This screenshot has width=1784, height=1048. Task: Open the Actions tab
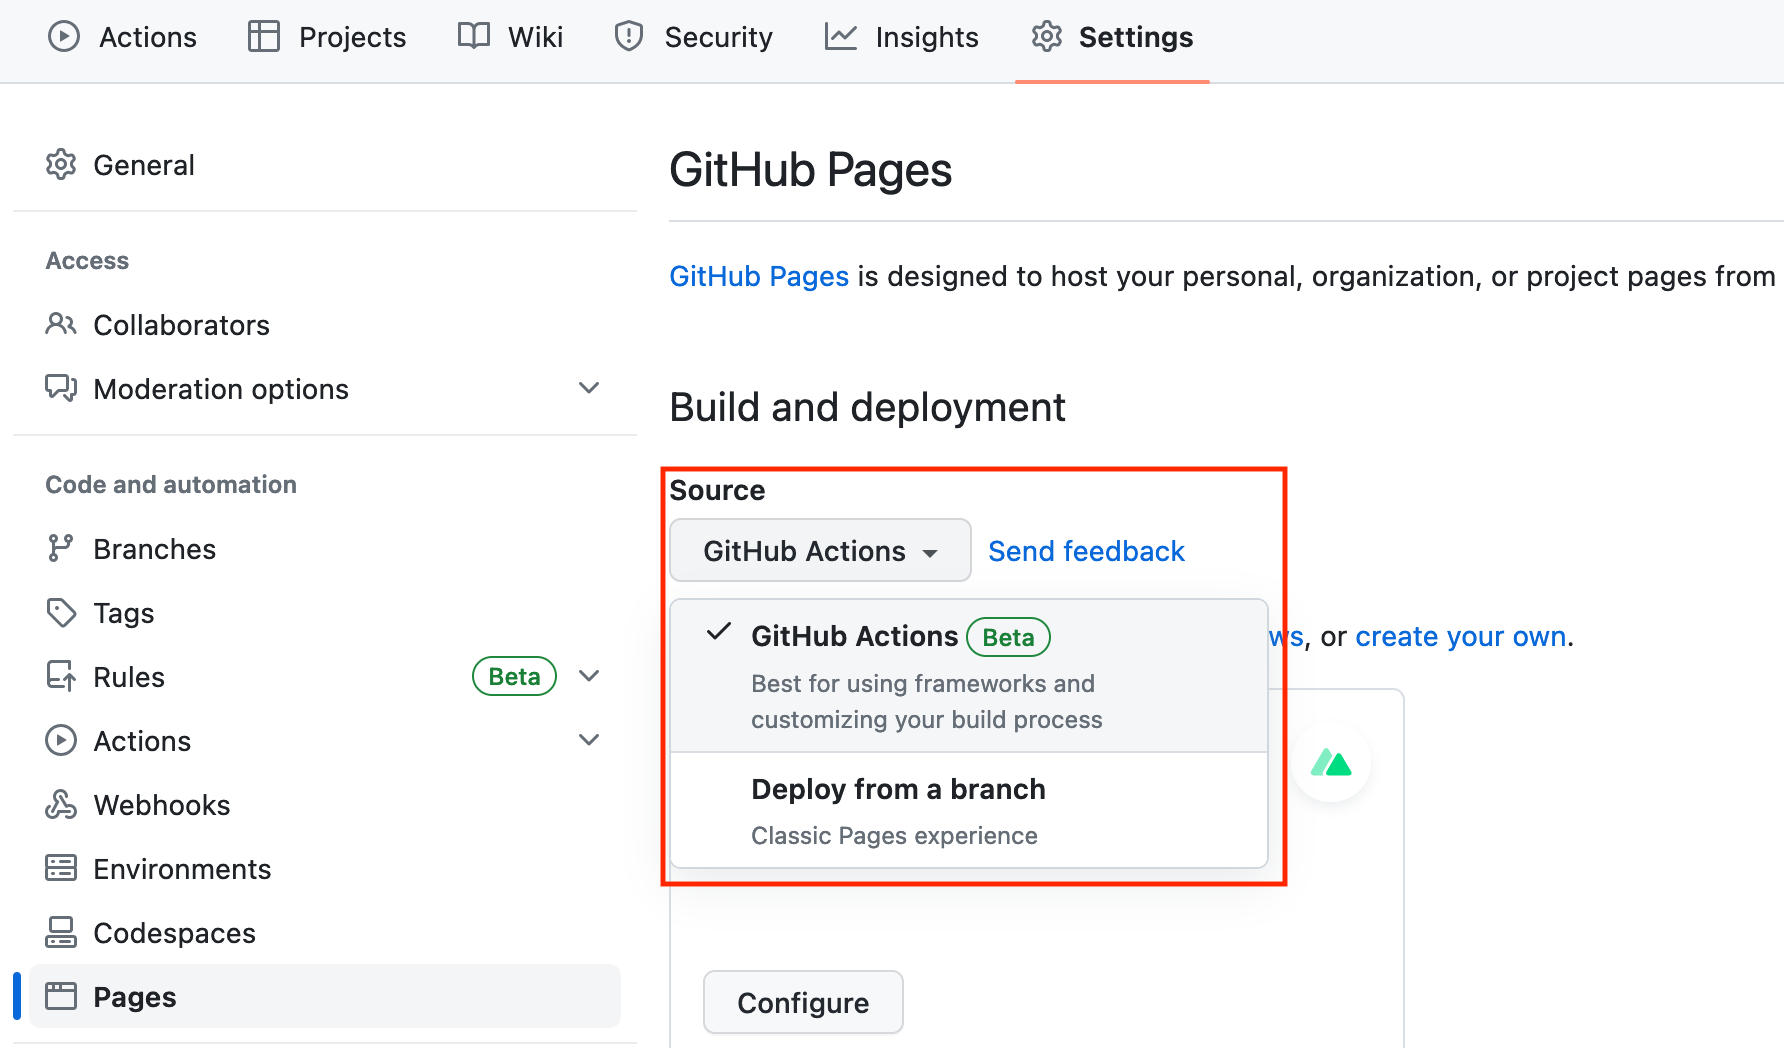[x=123, y=37]
